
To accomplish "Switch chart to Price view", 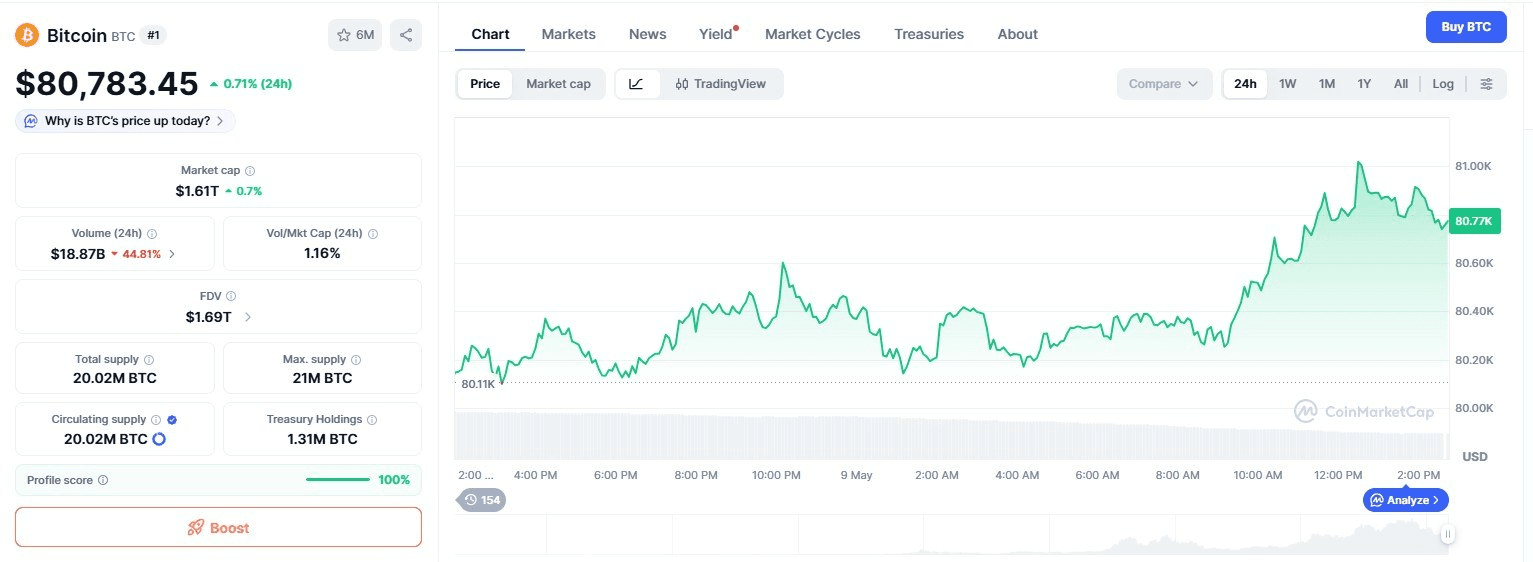I will pyautogui.click(x=485, y=84).
